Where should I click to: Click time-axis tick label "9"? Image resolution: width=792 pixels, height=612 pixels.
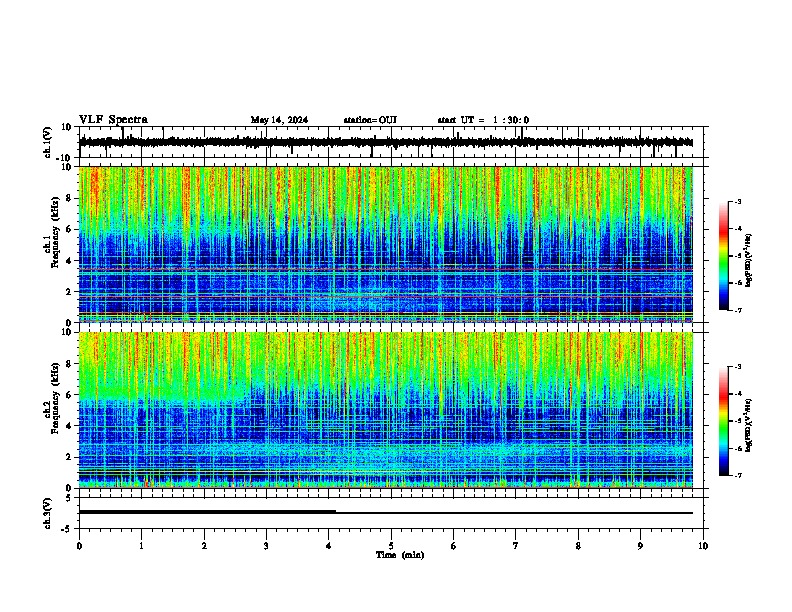[640, 546]
